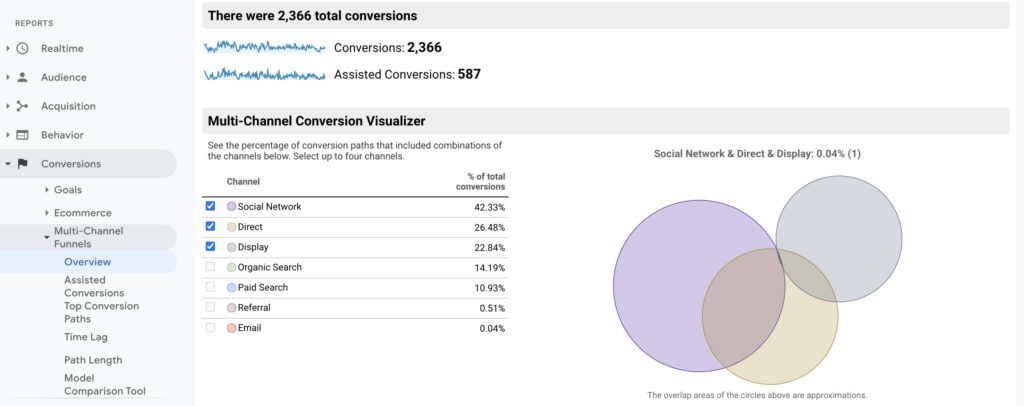Click the Organic Search green swatch
1024x406 pixels.
(x=231, y=268)
